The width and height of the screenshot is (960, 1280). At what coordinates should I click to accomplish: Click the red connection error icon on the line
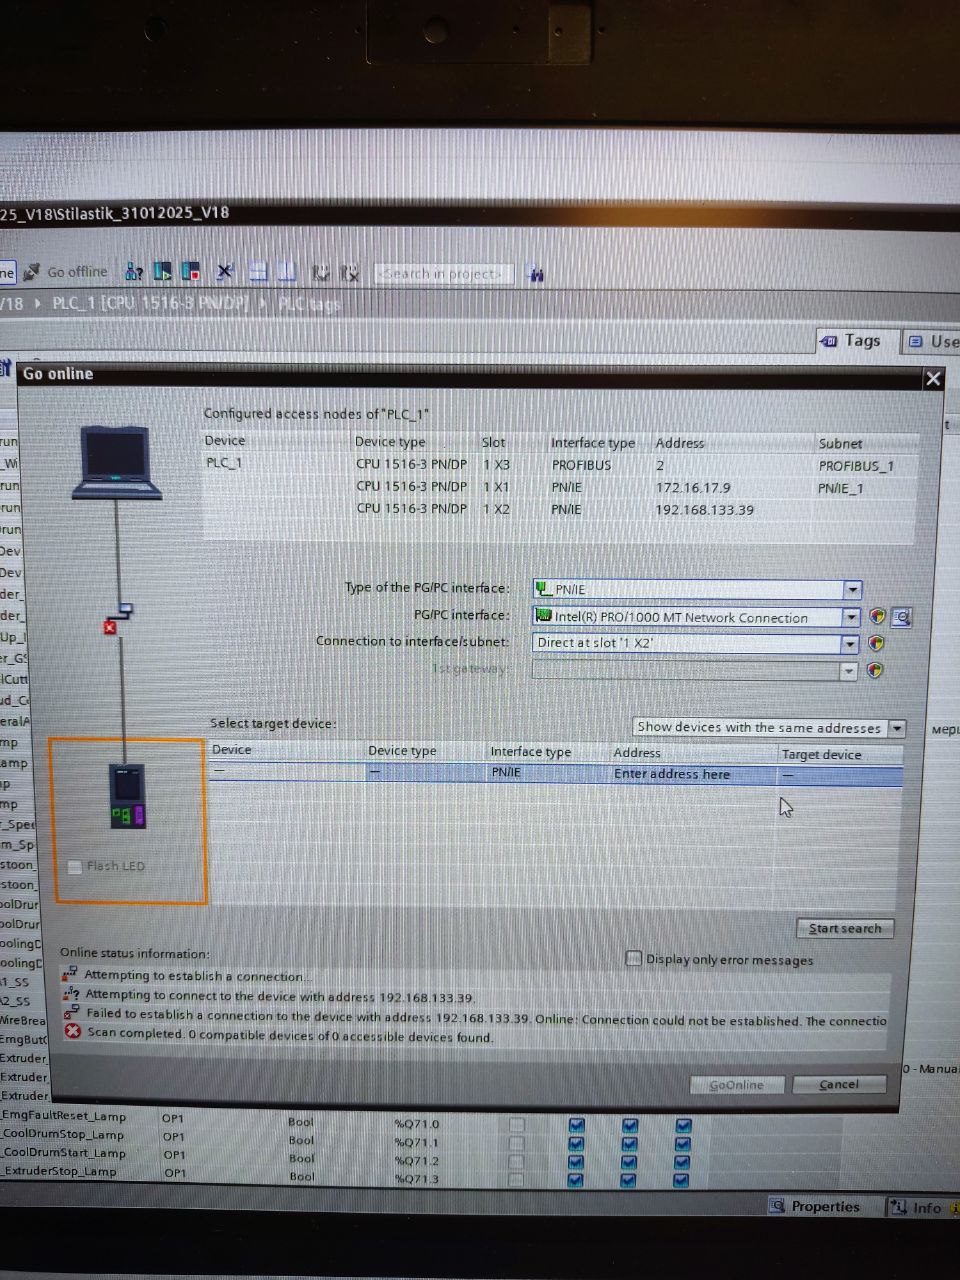(110, 627)
